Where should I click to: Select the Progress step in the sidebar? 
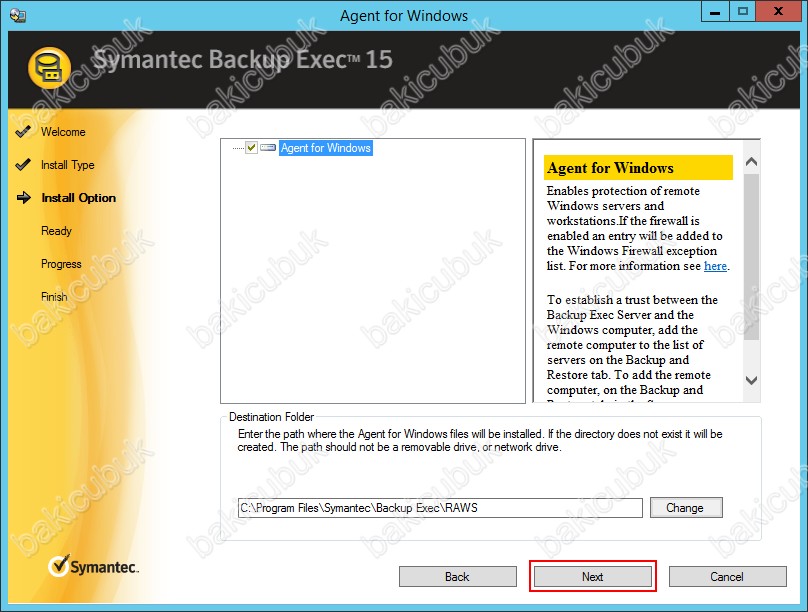coord(61,264)
